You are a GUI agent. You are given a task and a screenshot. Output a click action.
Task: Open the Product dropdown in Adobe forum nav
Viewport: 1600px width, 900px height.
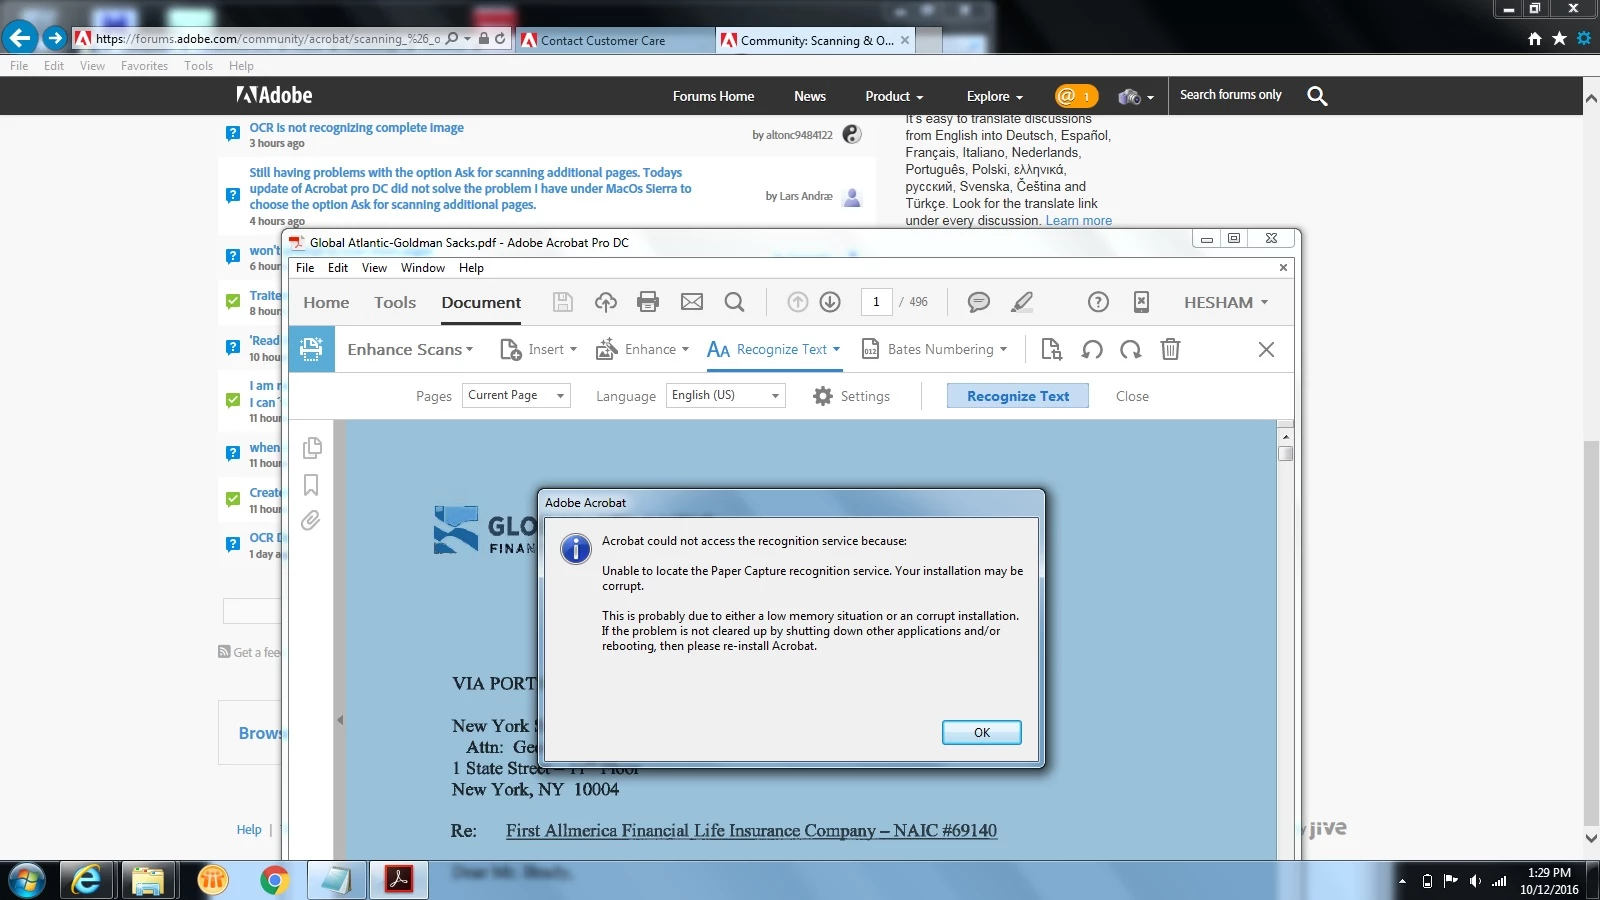tap(894, 96)
